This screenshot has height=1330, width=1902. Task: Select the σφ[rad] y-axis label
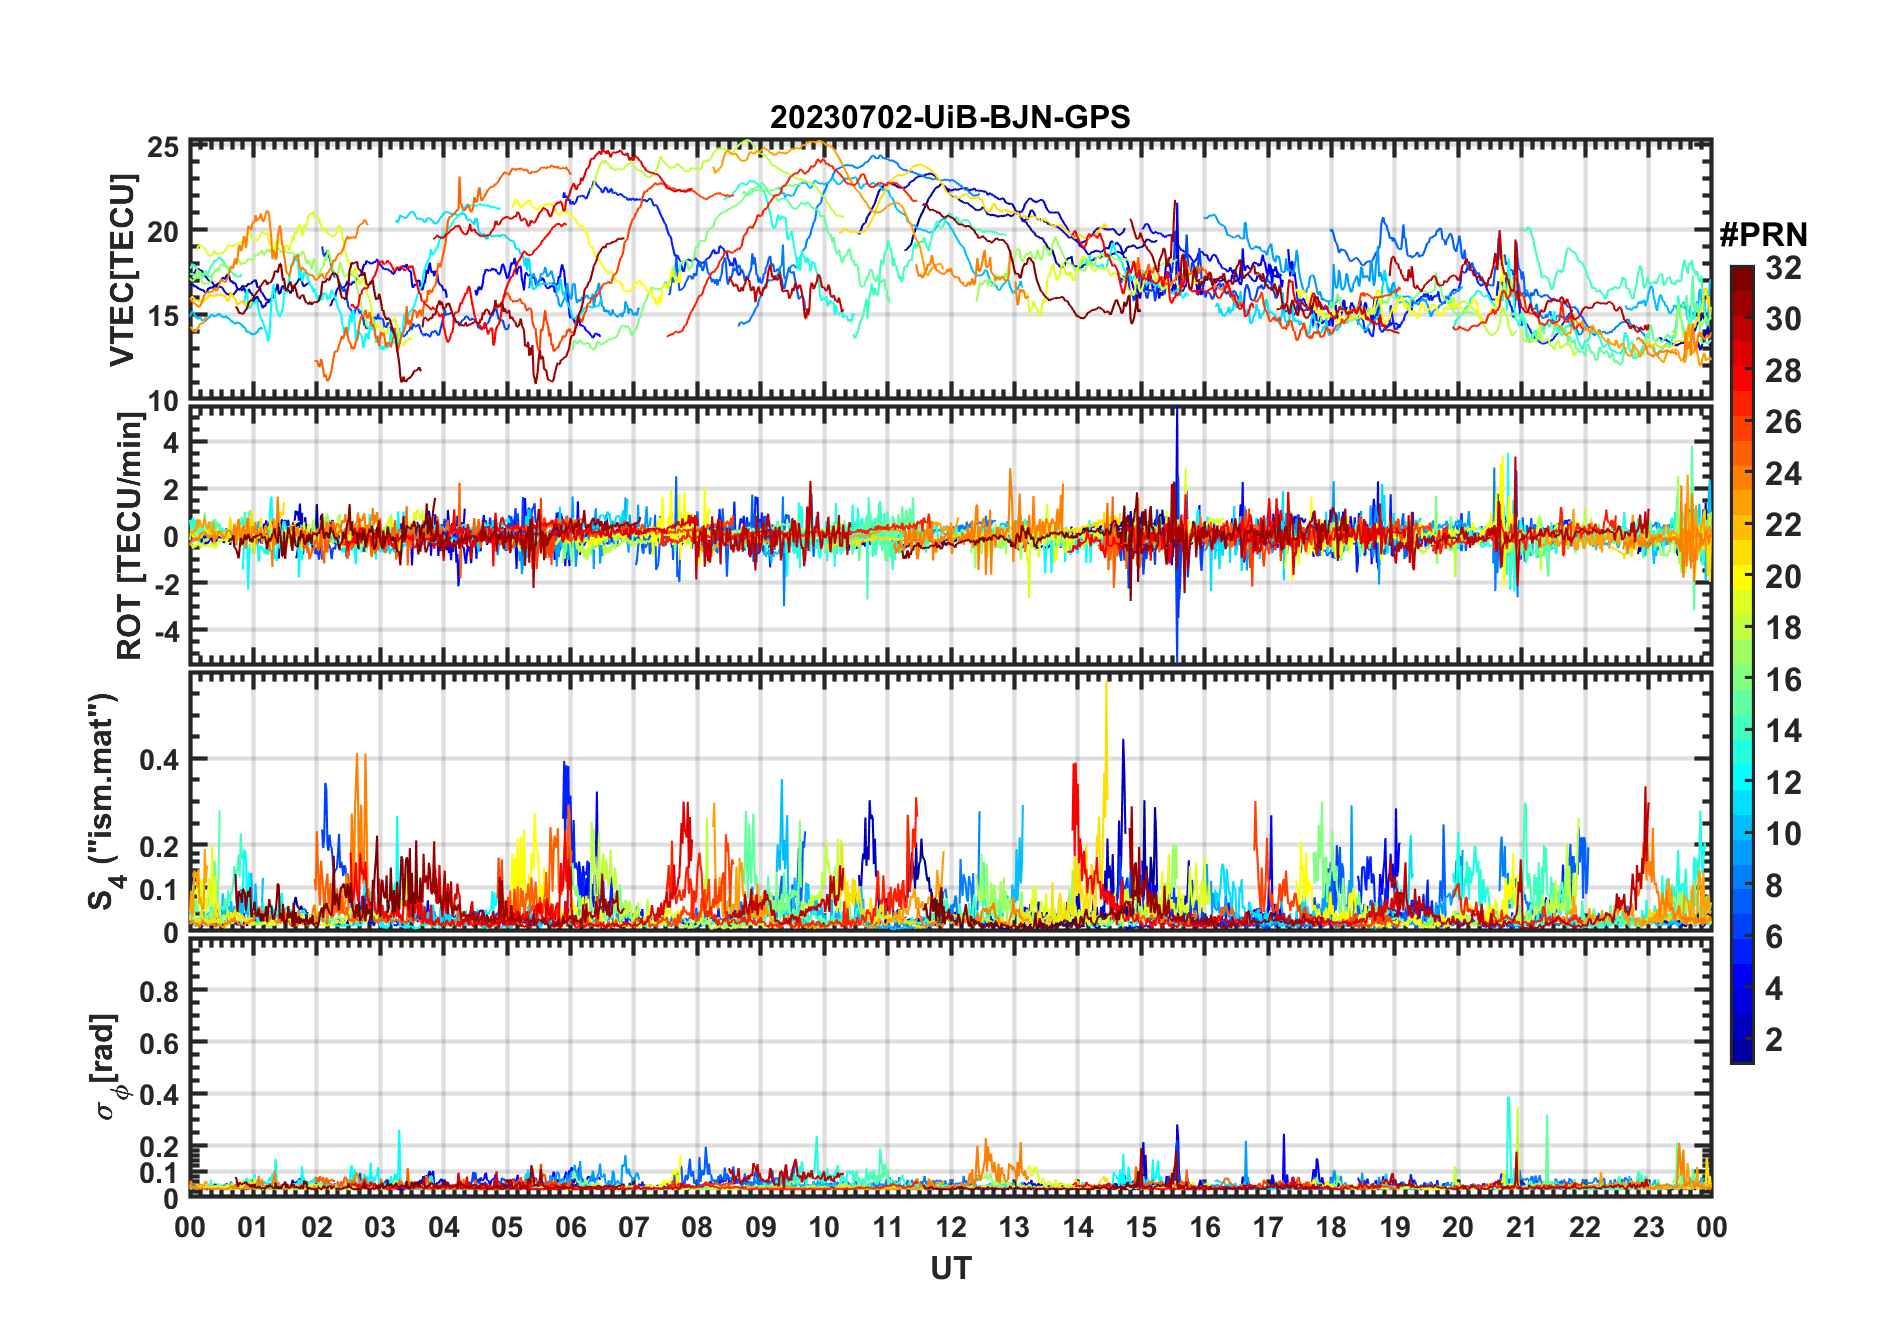108,1066
